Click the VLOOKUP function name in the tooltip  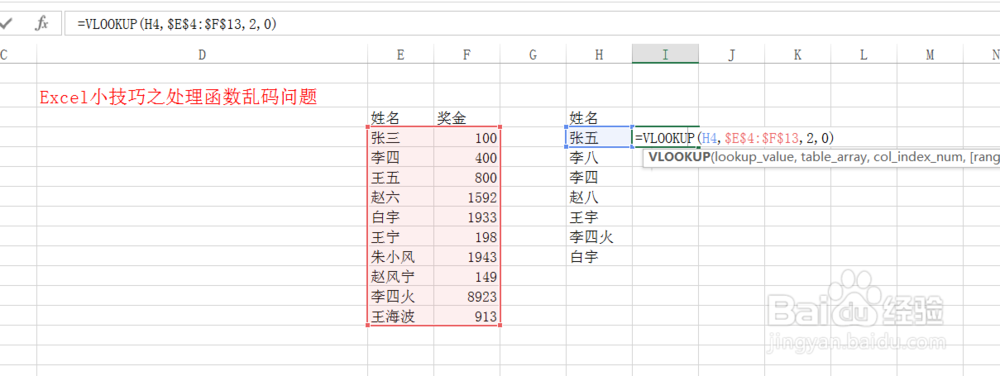pyautogui.click(x=678, y=158)
